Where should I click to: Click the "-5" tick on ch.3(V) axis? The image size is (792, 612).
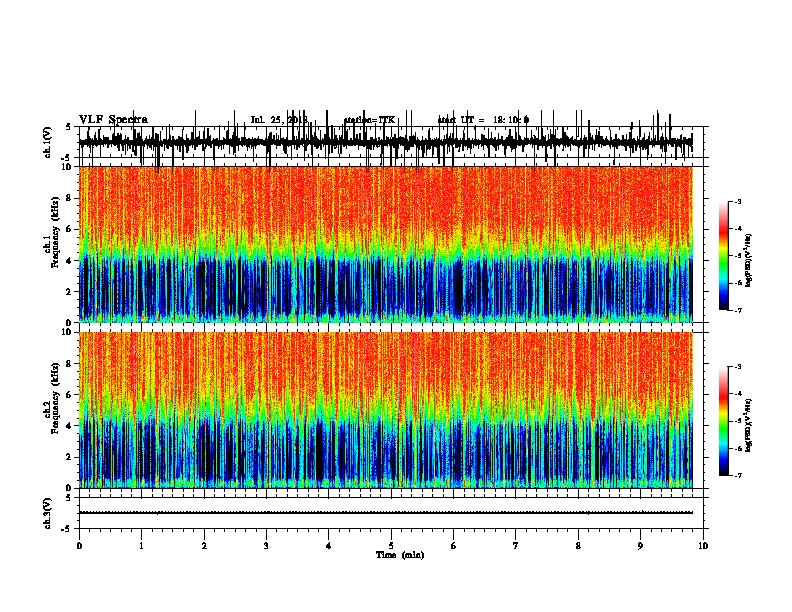point(67,529)
